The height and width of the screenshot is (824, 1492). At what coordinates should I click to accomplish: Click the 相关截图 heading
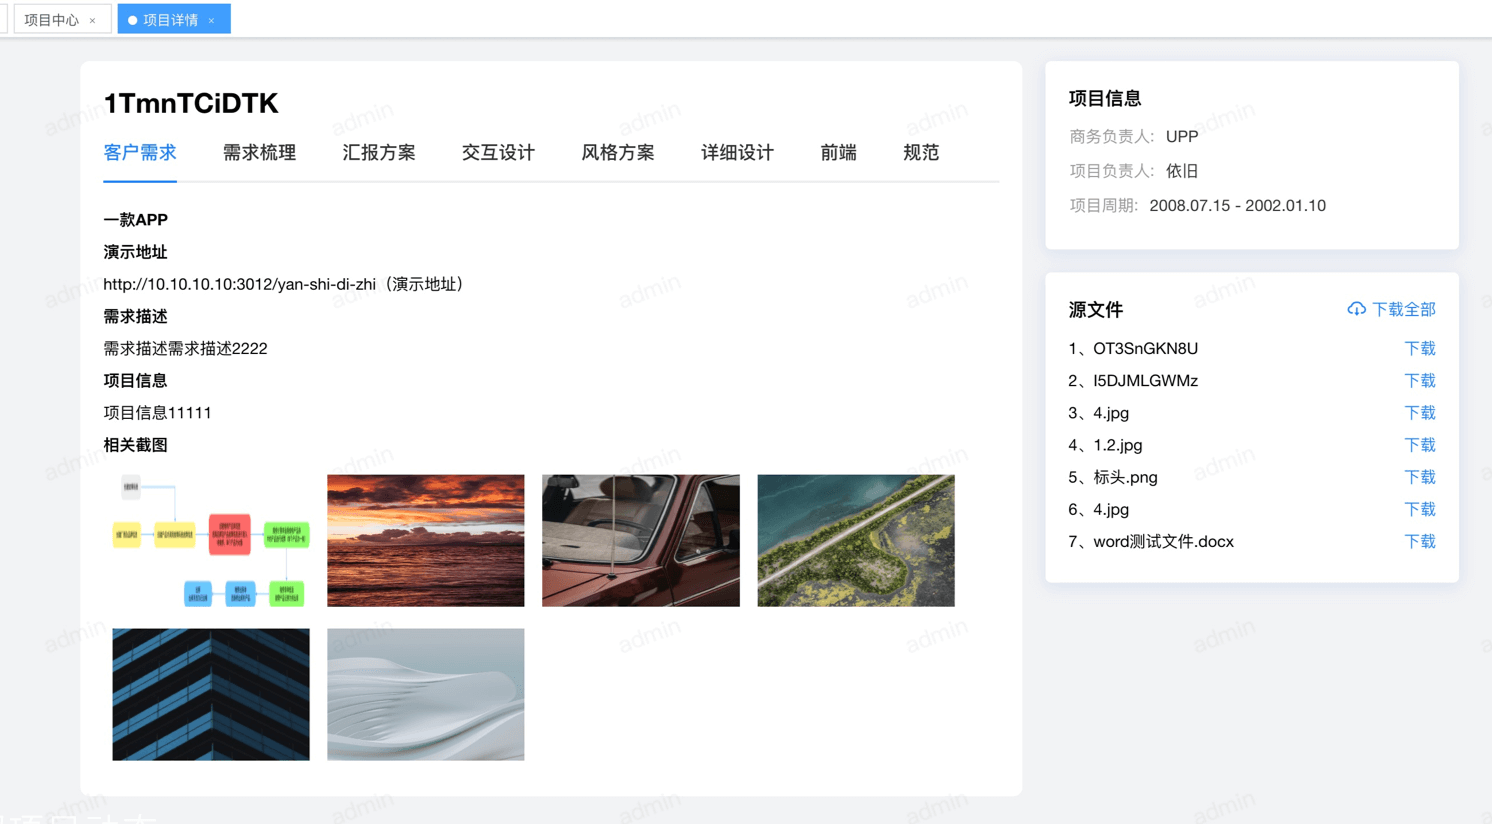pos(135,445)
